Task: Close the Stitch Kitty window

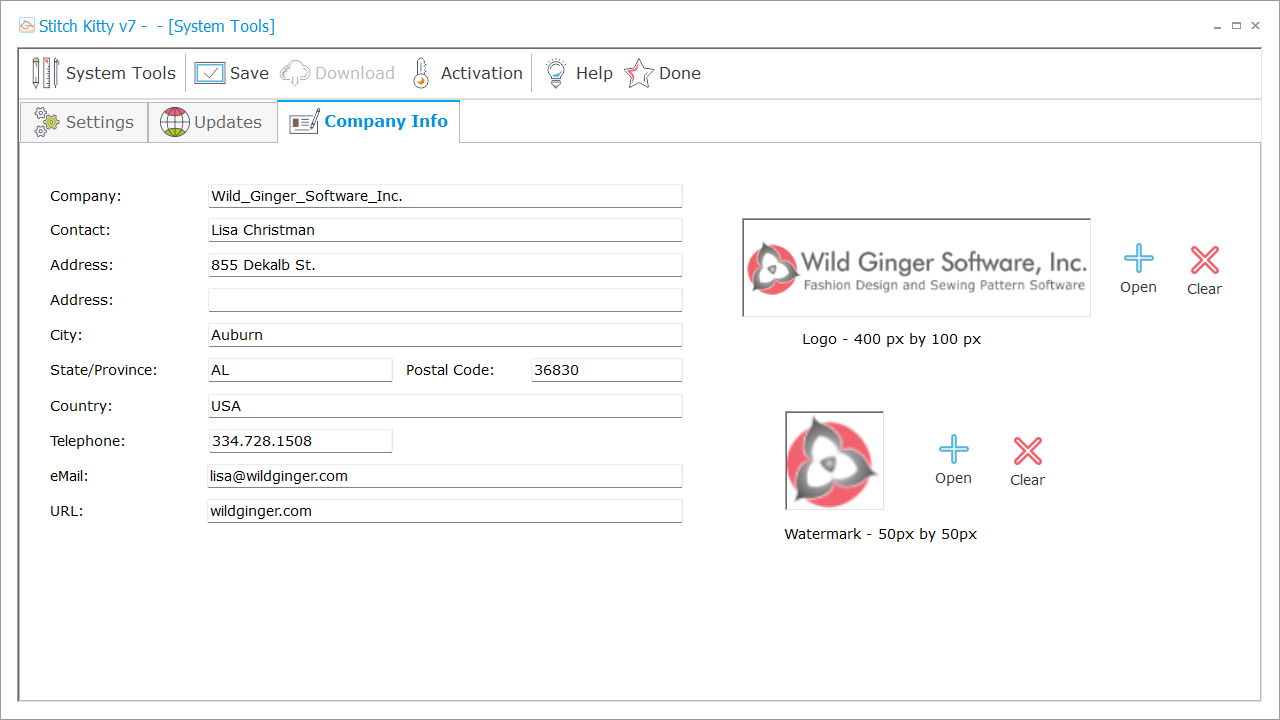Action: (x=1256, y=26)
